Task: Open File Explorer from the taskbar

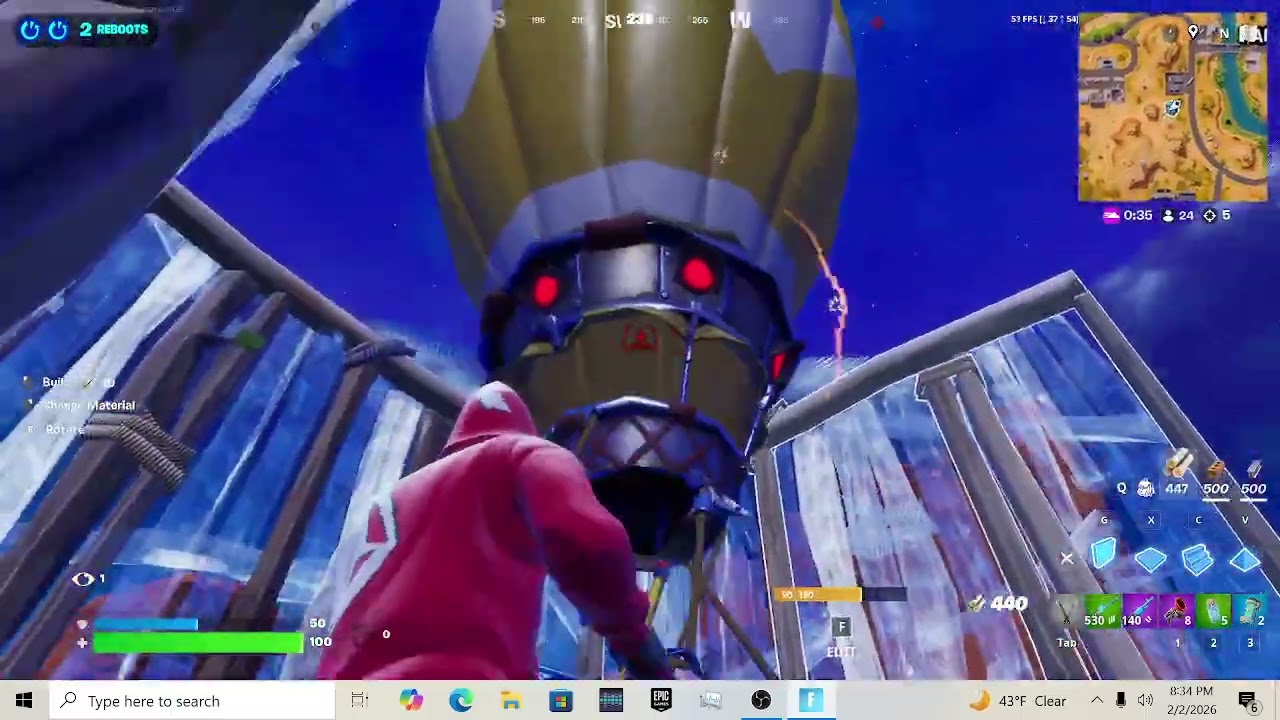Action: click(x=511, y=701)
